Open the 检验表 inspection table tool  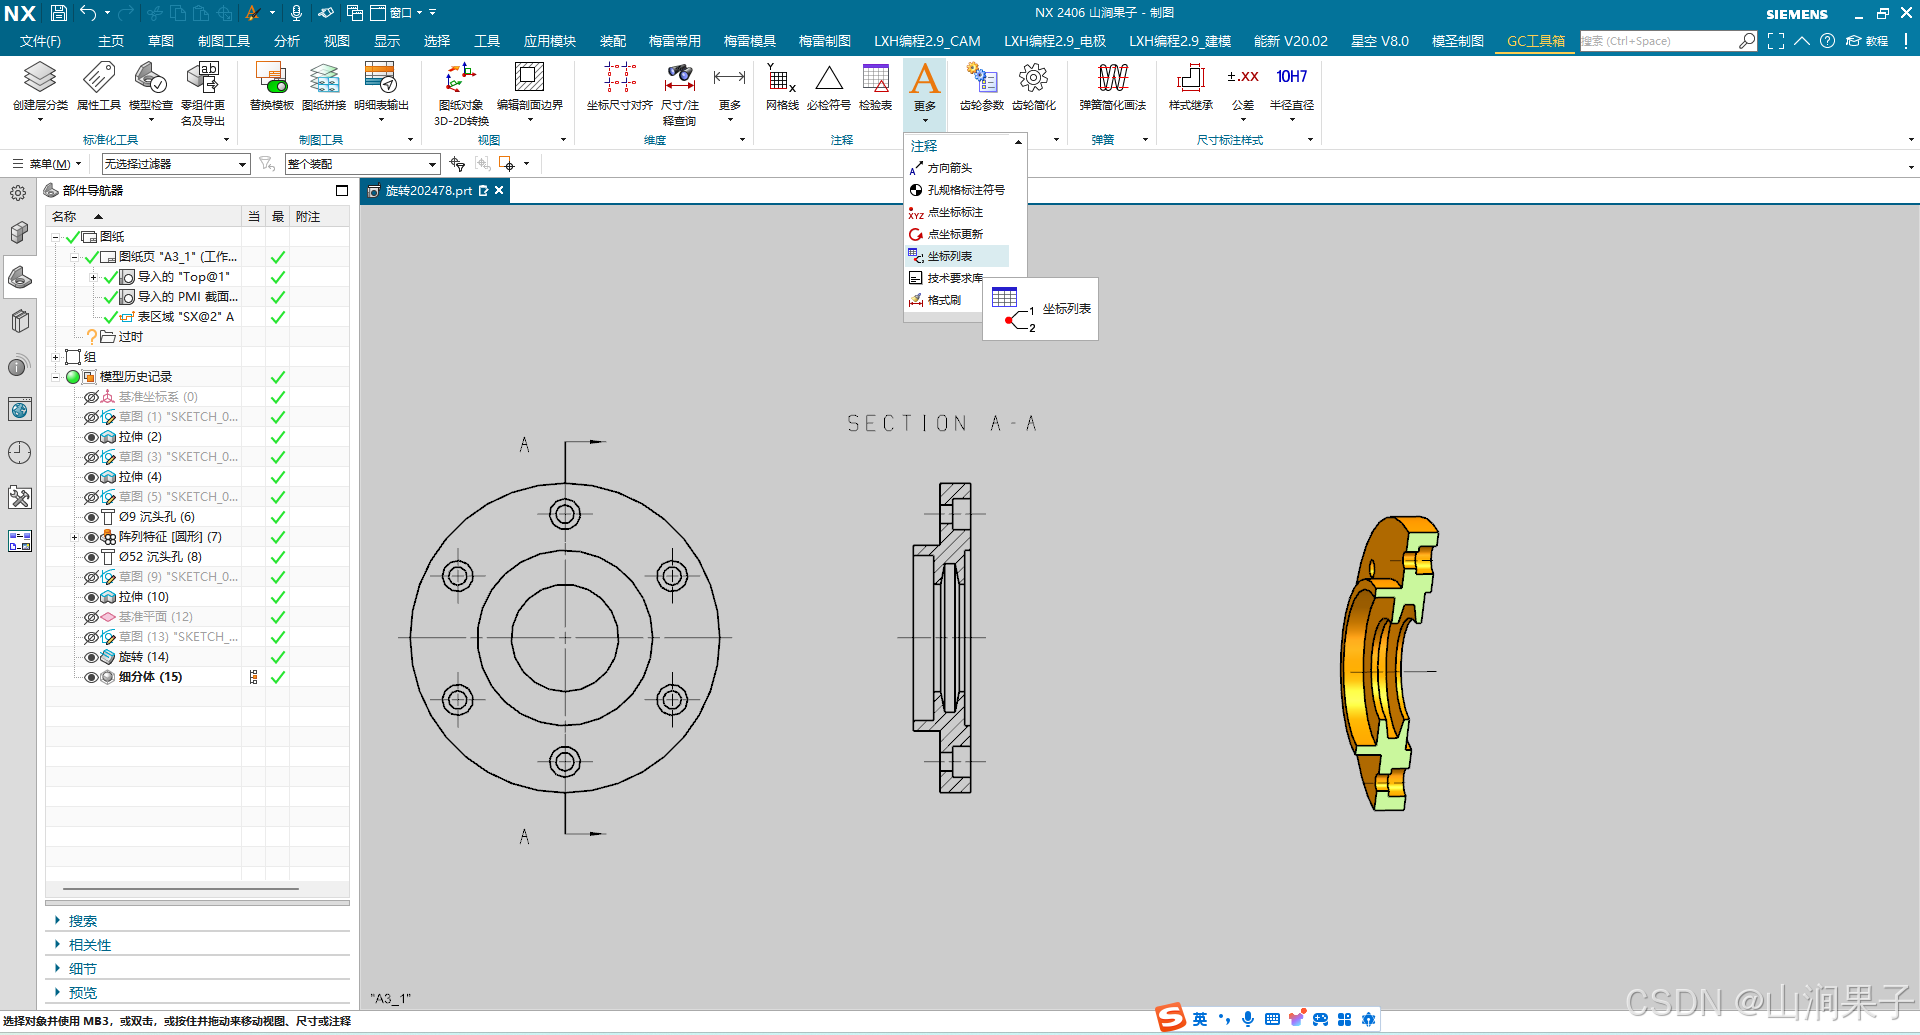(875, 87)
